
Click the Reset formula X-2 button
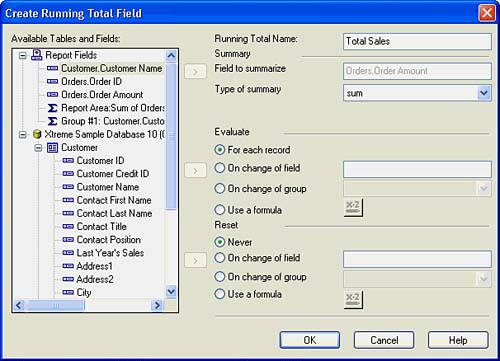click(353, 299)
